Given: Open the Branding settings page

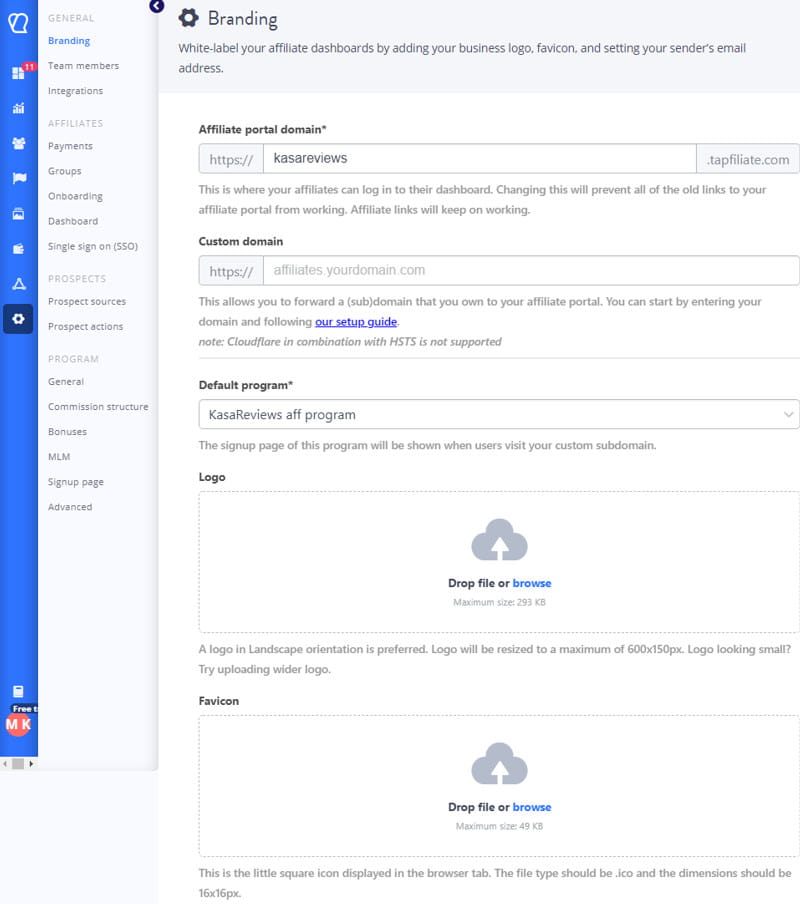Looking at the screenshot, I should [69, 41].
